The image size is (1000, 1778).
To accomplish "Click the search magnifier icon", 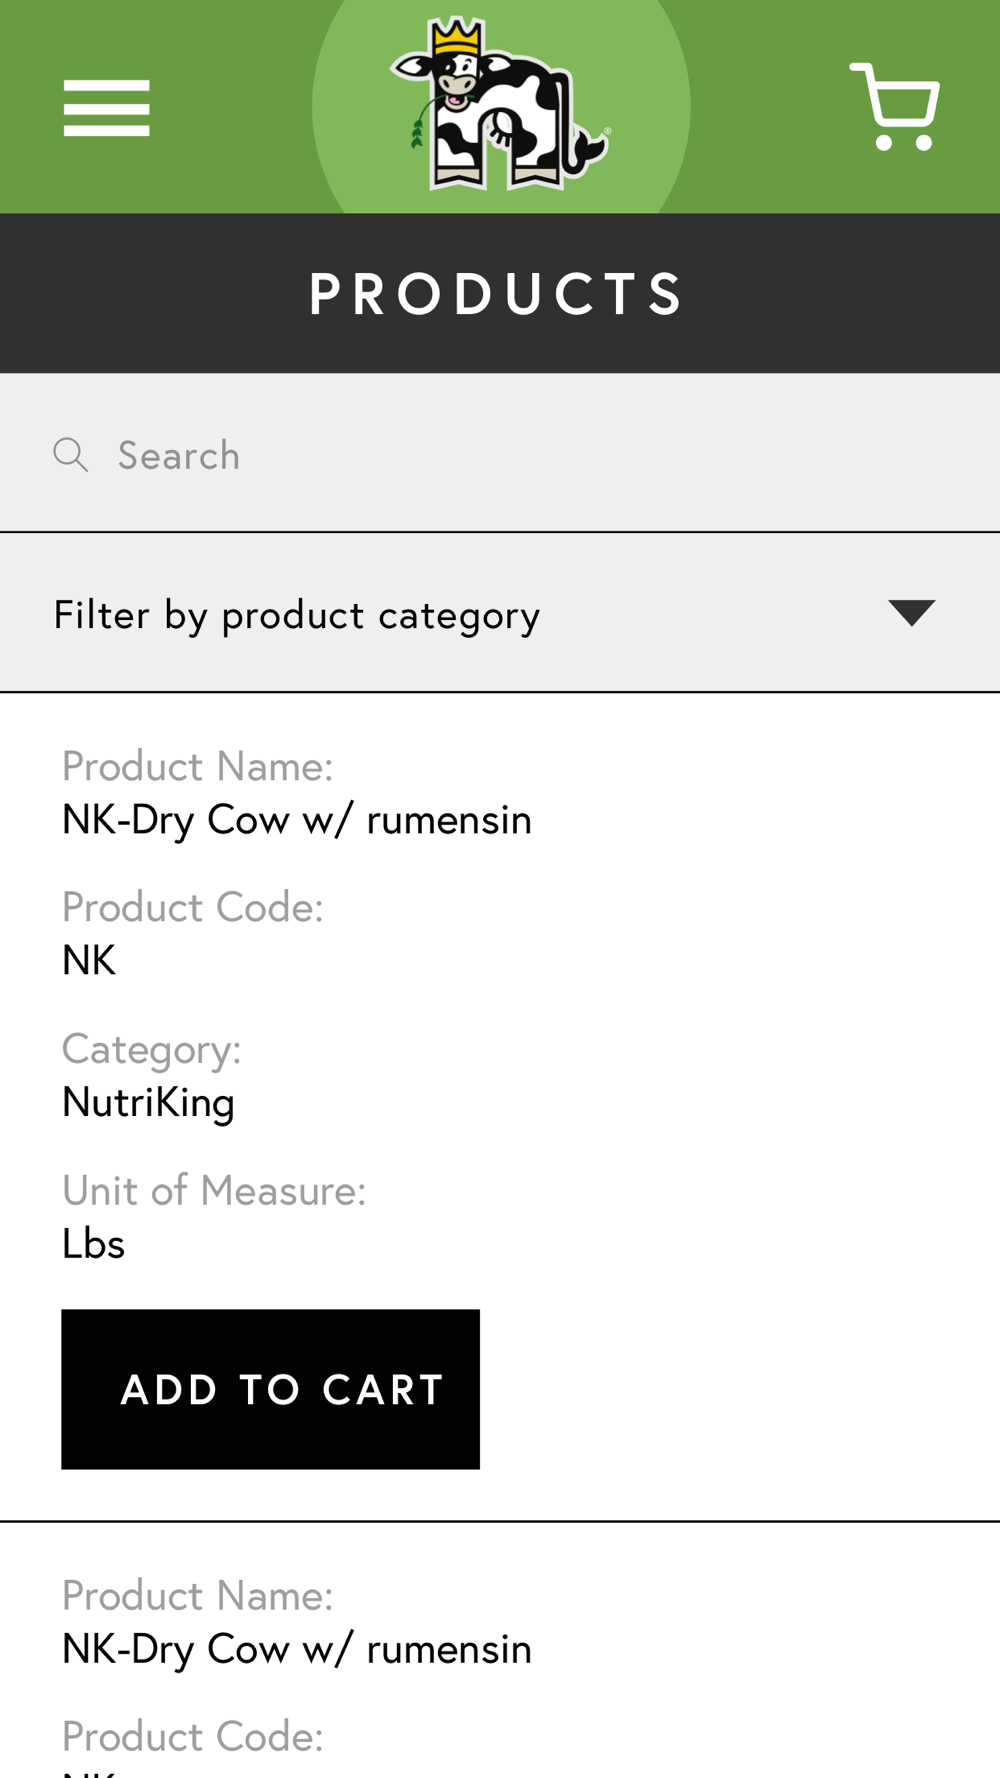I will click(x=70, y=455).
